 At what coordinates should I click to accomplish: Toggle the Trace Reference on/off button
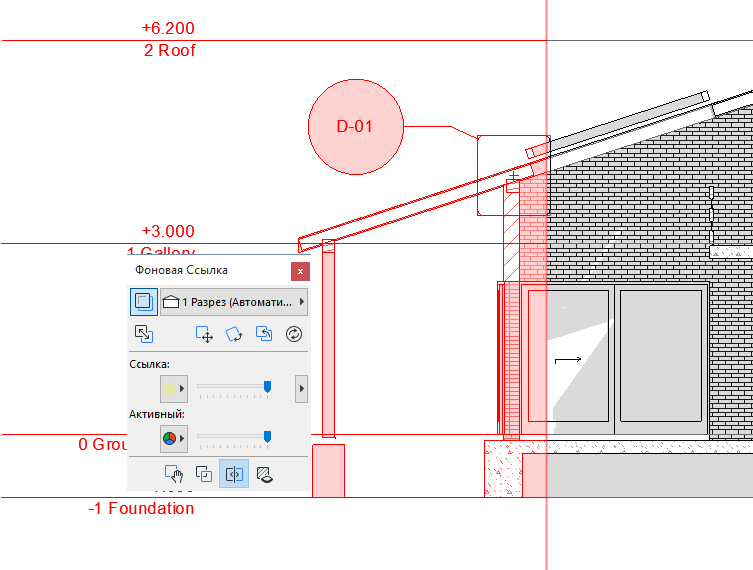click(x=144, y=302)
